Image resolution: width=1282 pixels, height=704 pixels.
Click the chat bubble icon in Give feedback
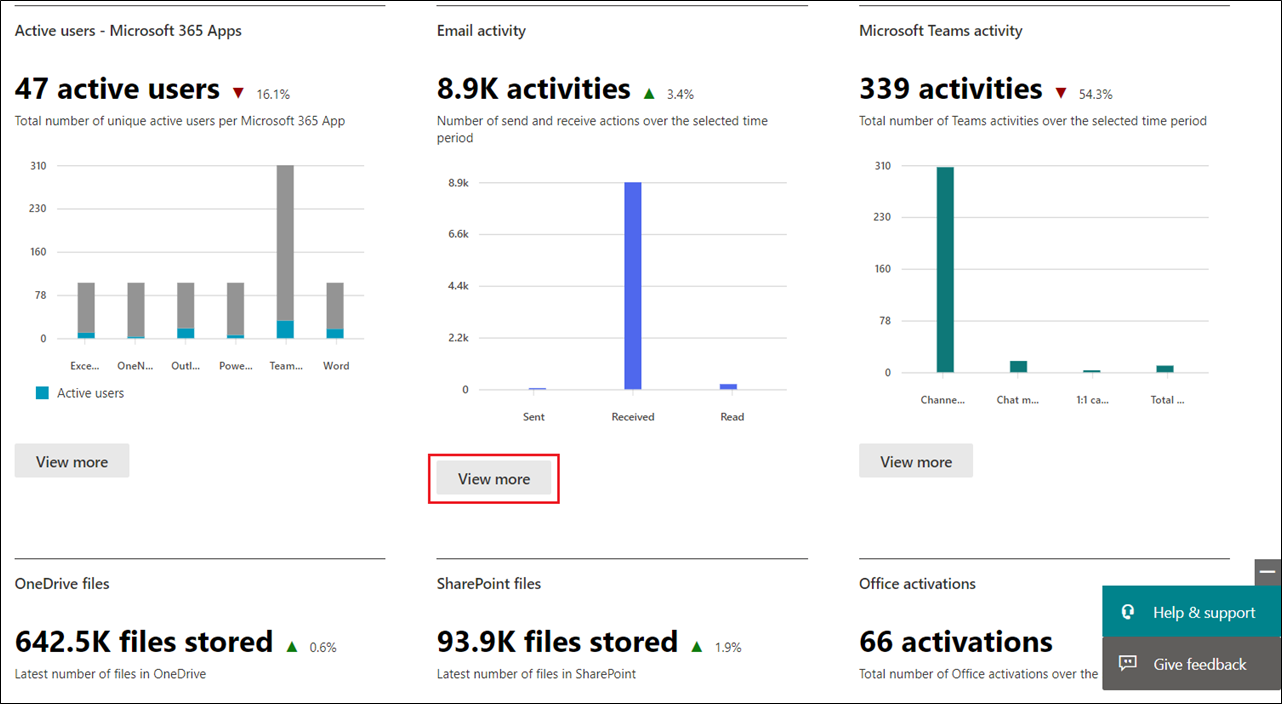[x=1128, y=663]
